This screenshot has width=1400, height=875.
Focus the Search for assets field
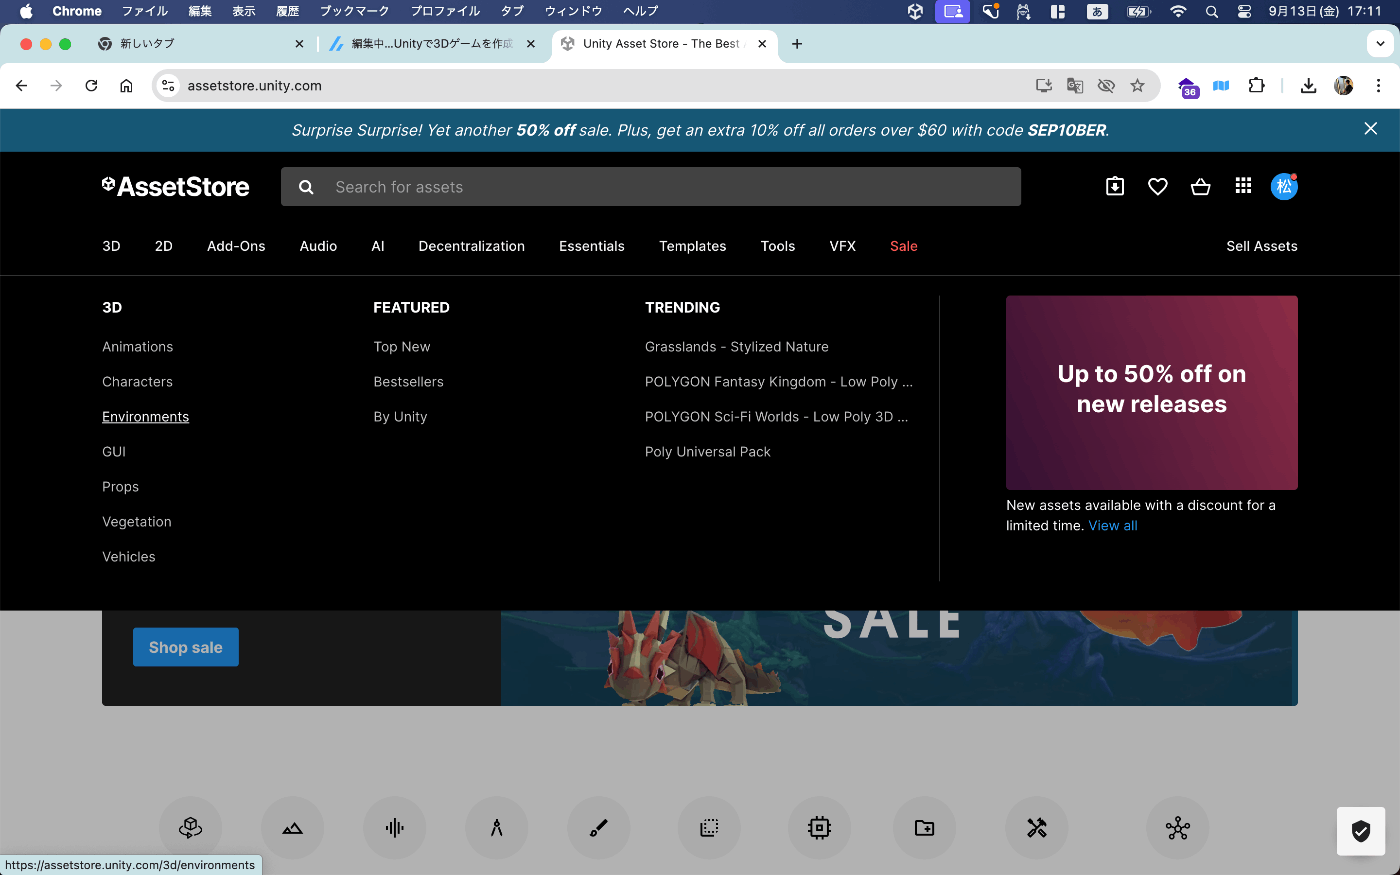[x=651, y=187]
